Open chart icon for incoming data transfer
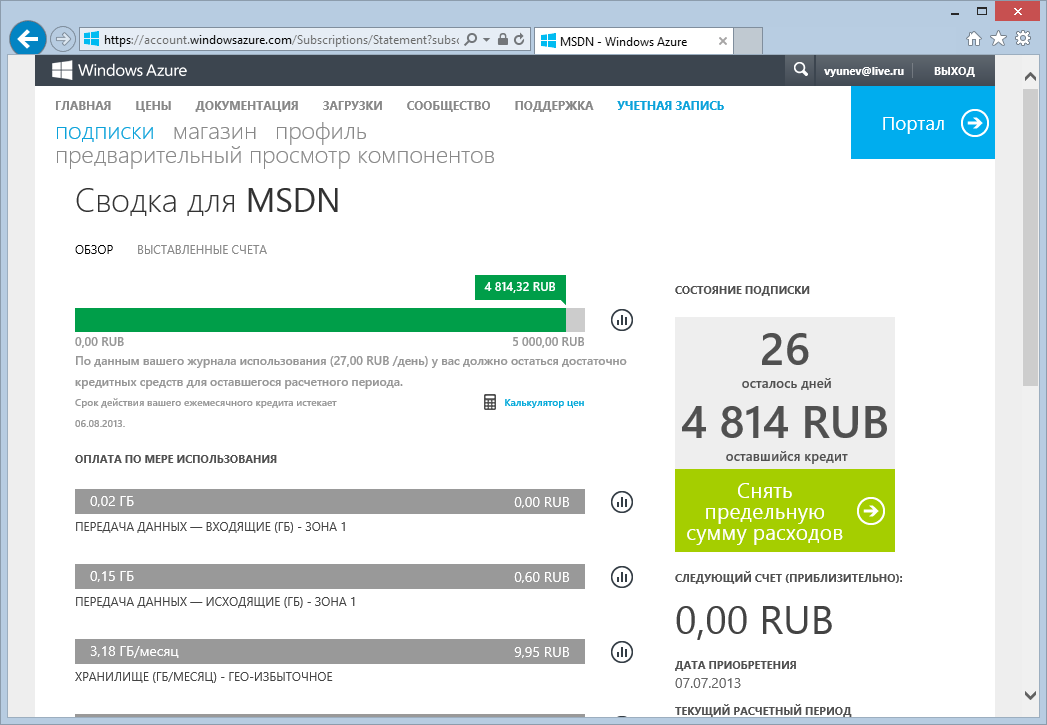This screenshot has width=1047, height=725. pos(622,501)
